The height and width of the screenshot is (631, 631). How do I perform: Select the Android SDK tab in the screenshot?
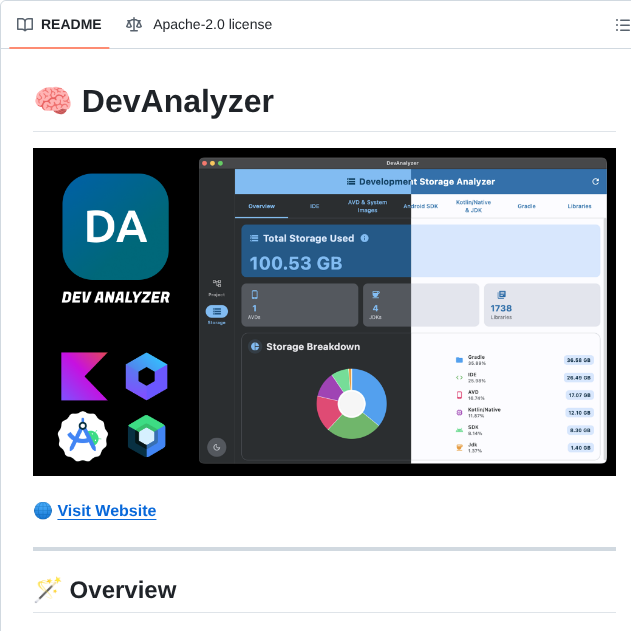point(421,206)
